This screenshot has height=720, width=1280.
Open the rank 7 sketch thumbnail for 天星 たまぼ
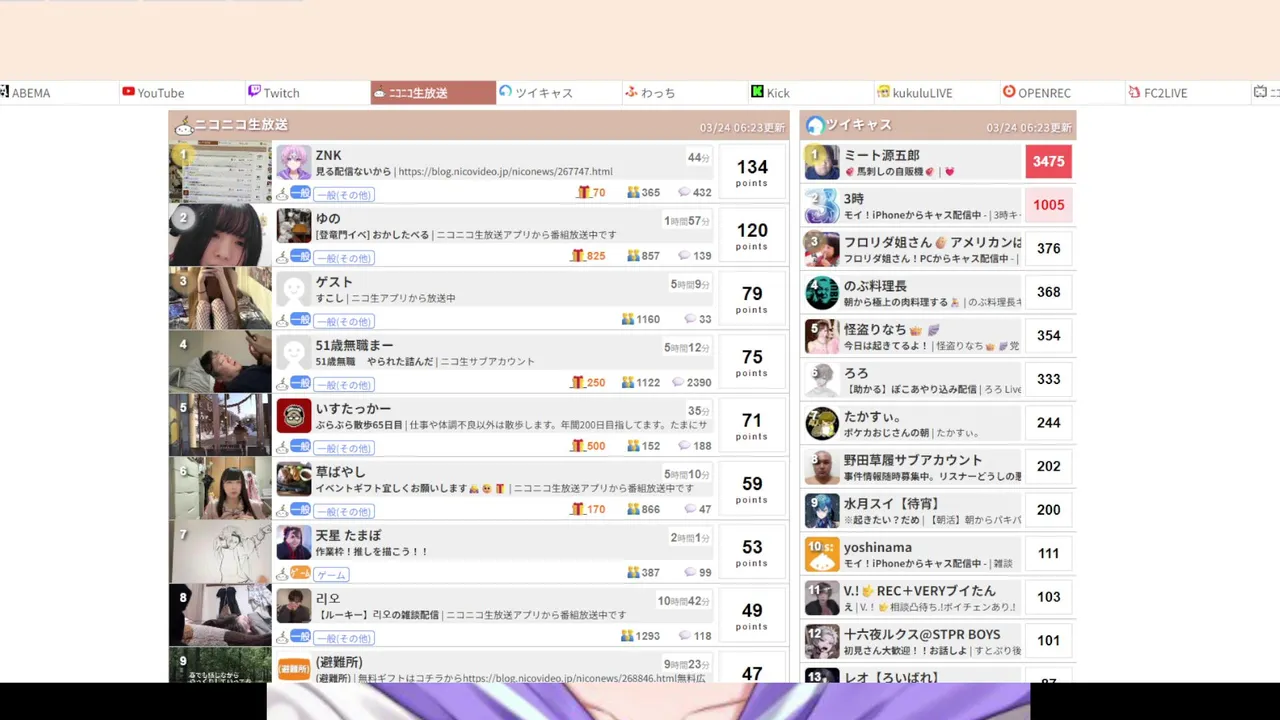[x=220, y=552]
